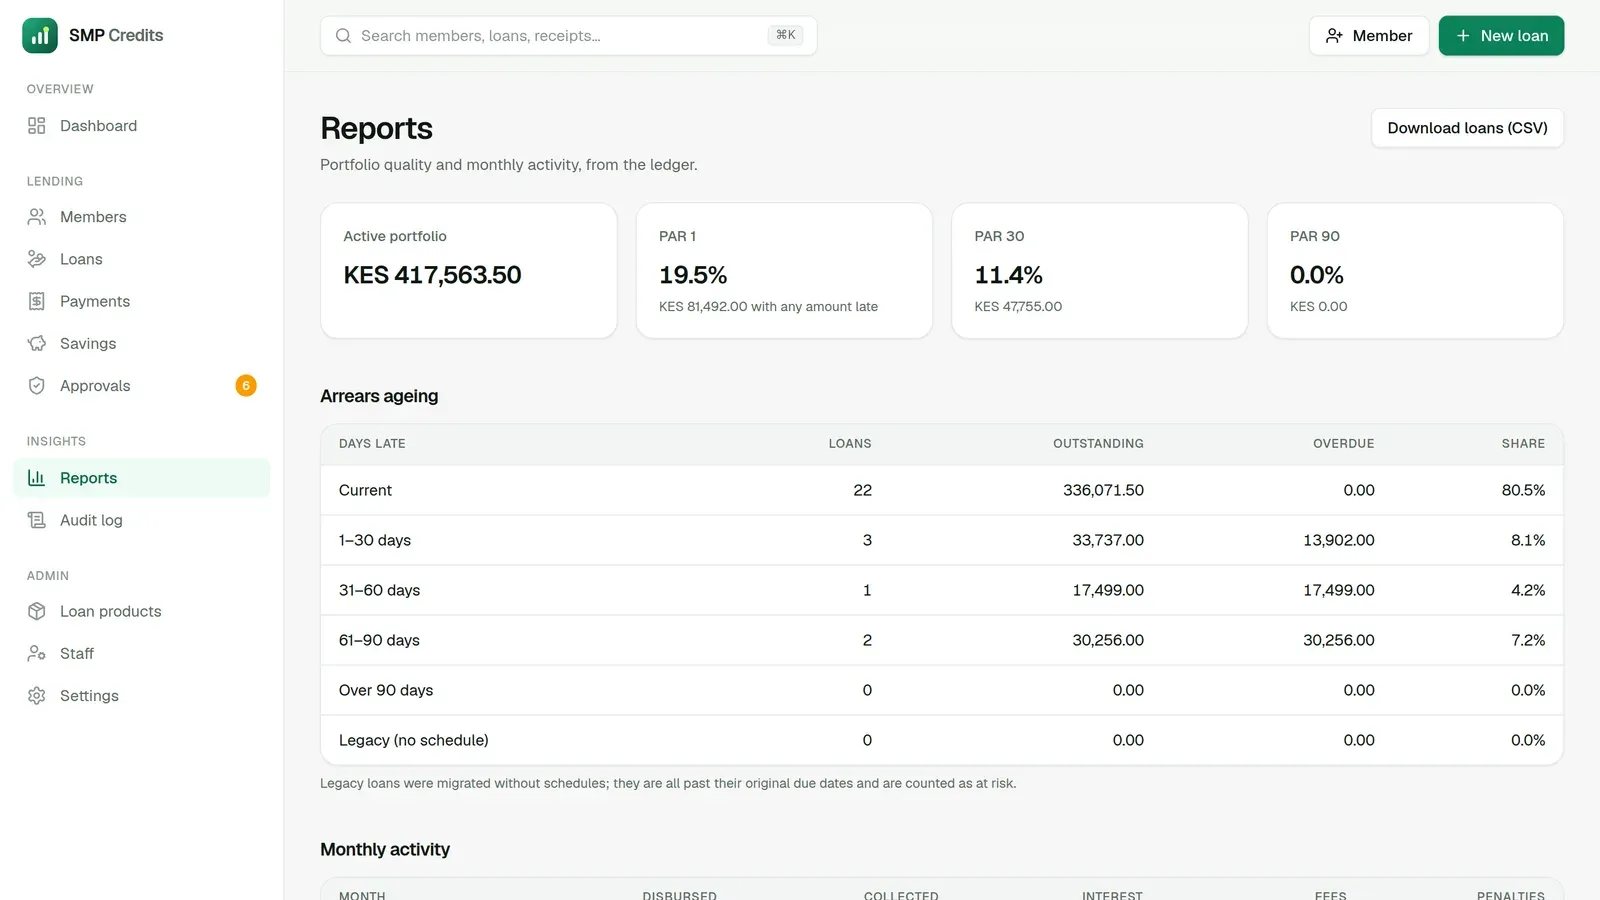Click the orange Approvals badge showing 6

tap(246, 386)
